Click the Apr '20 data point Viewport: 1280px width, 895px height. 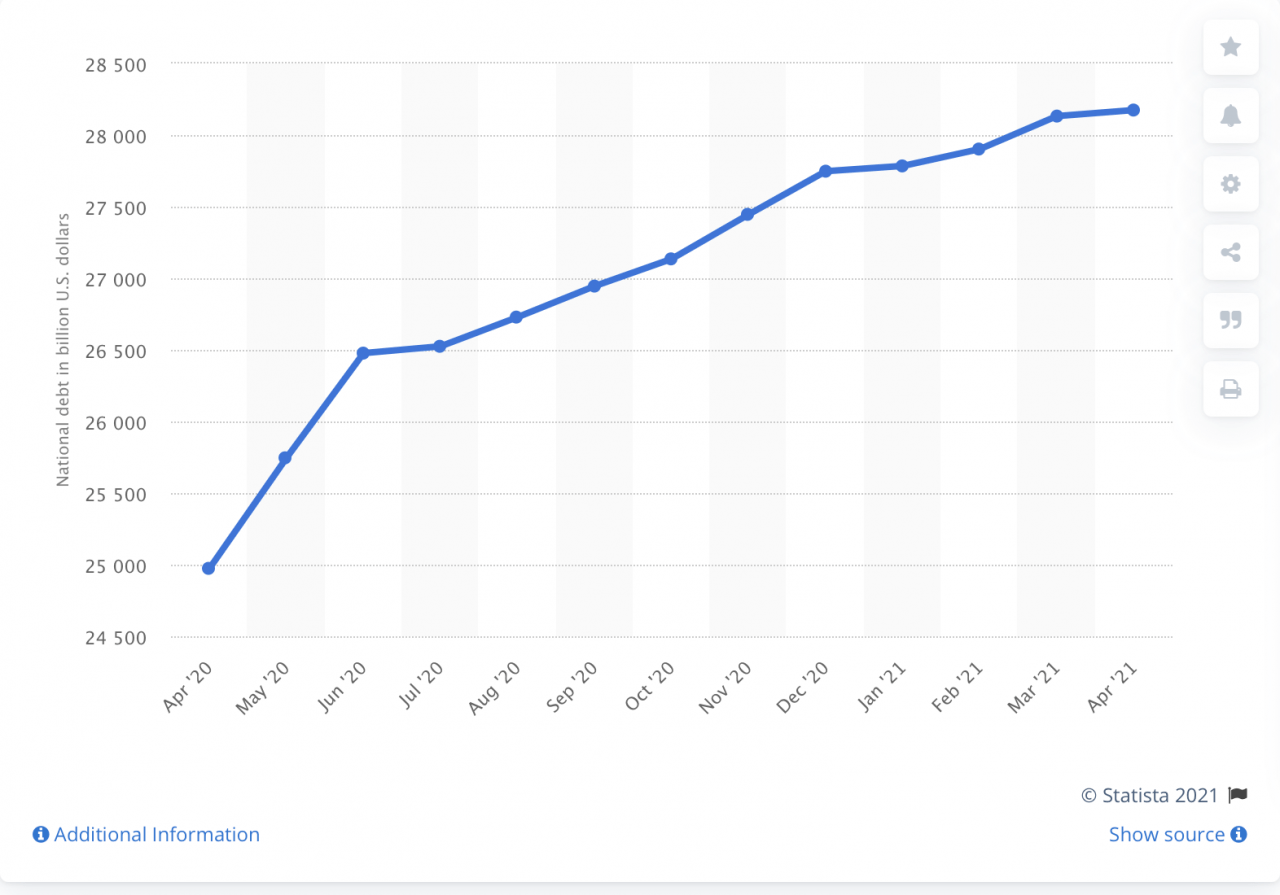click(208, 568)
